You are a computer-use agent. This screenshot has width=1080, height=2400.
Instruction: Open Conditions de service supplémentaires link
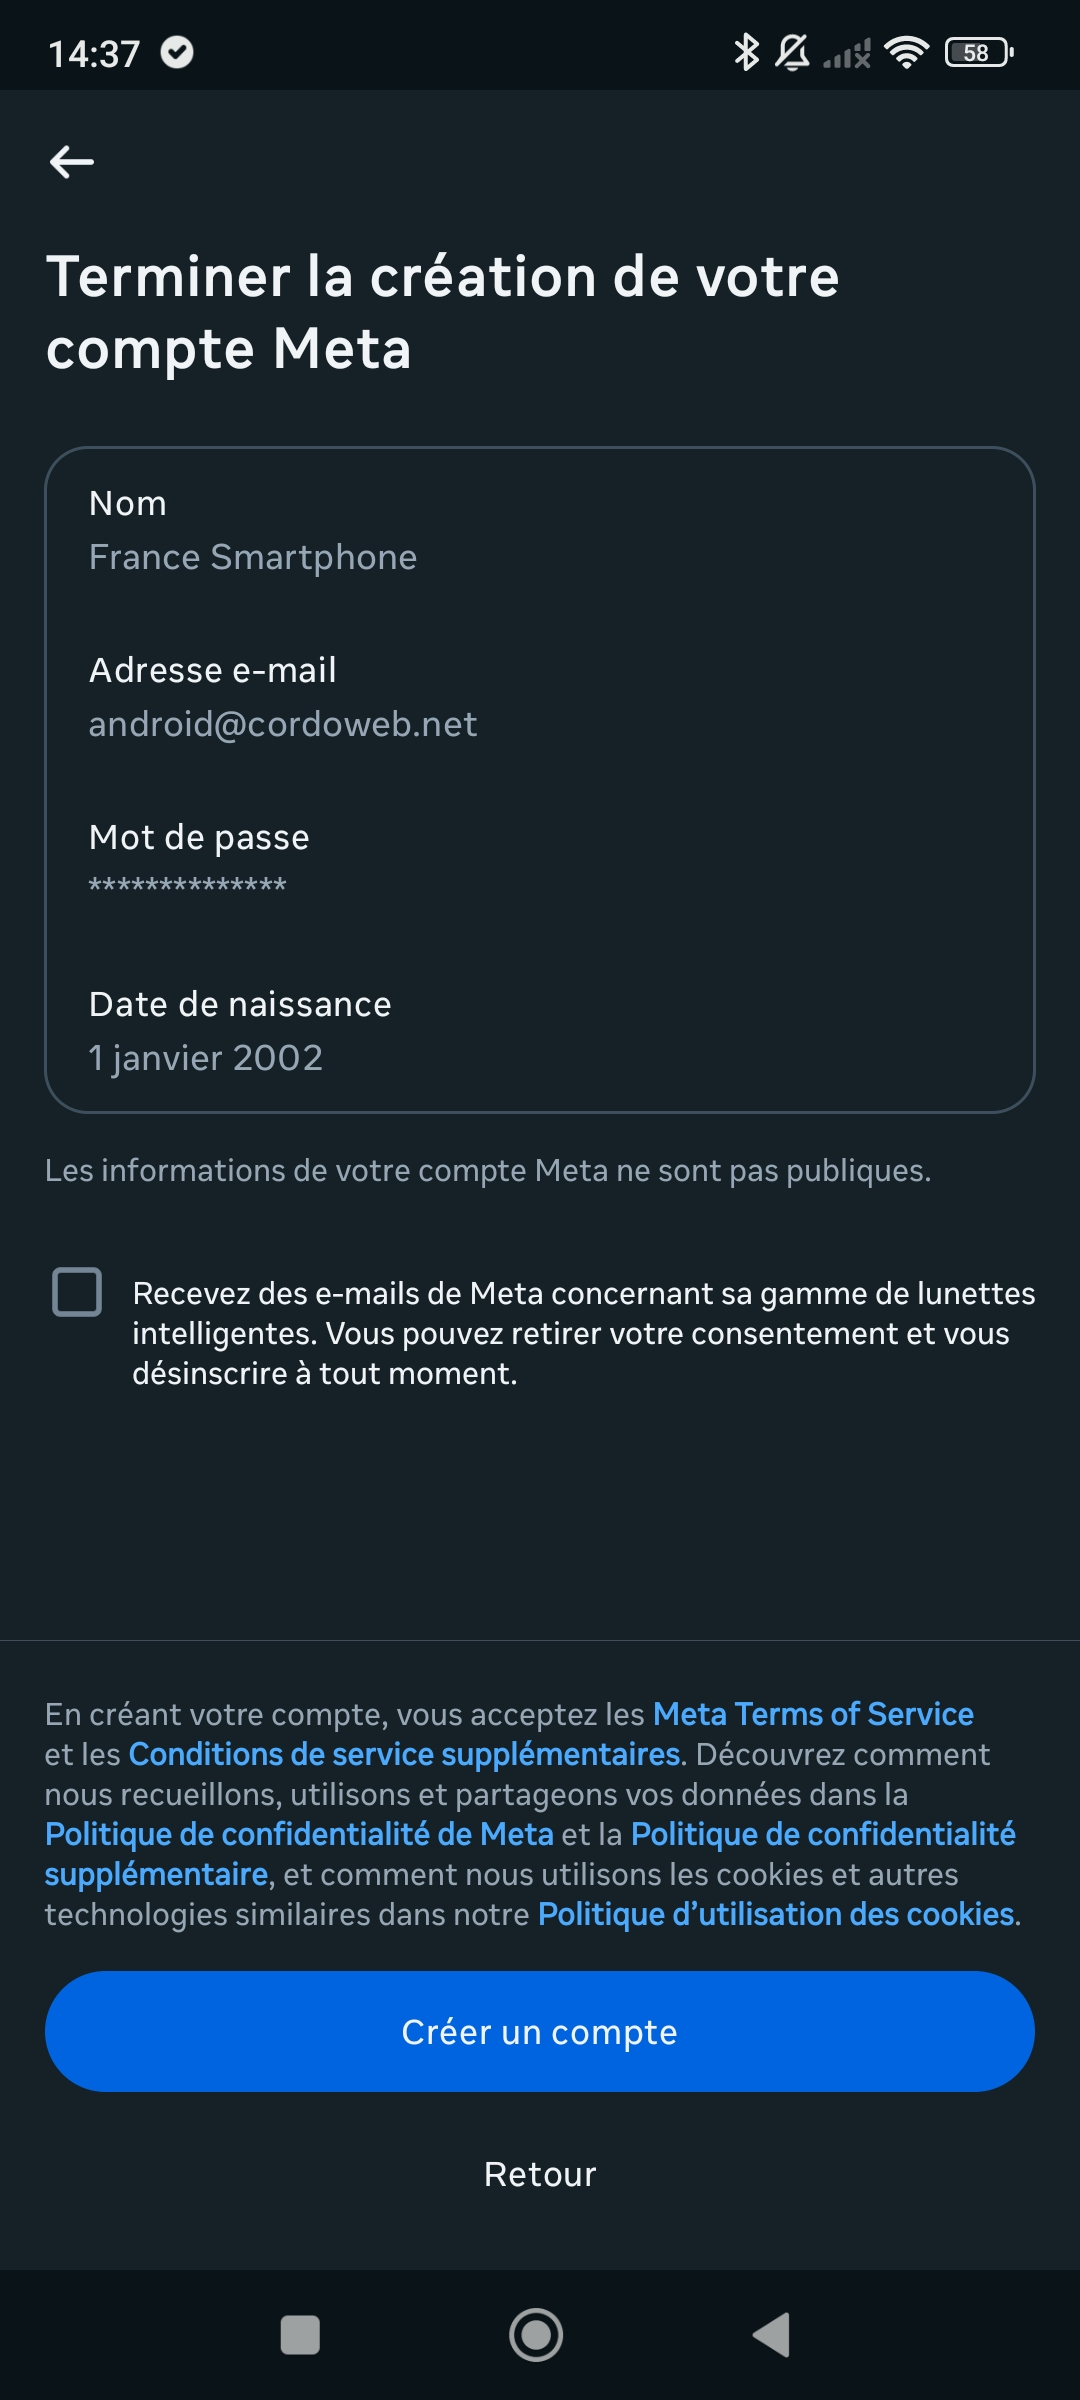[x=405, y=1754]
